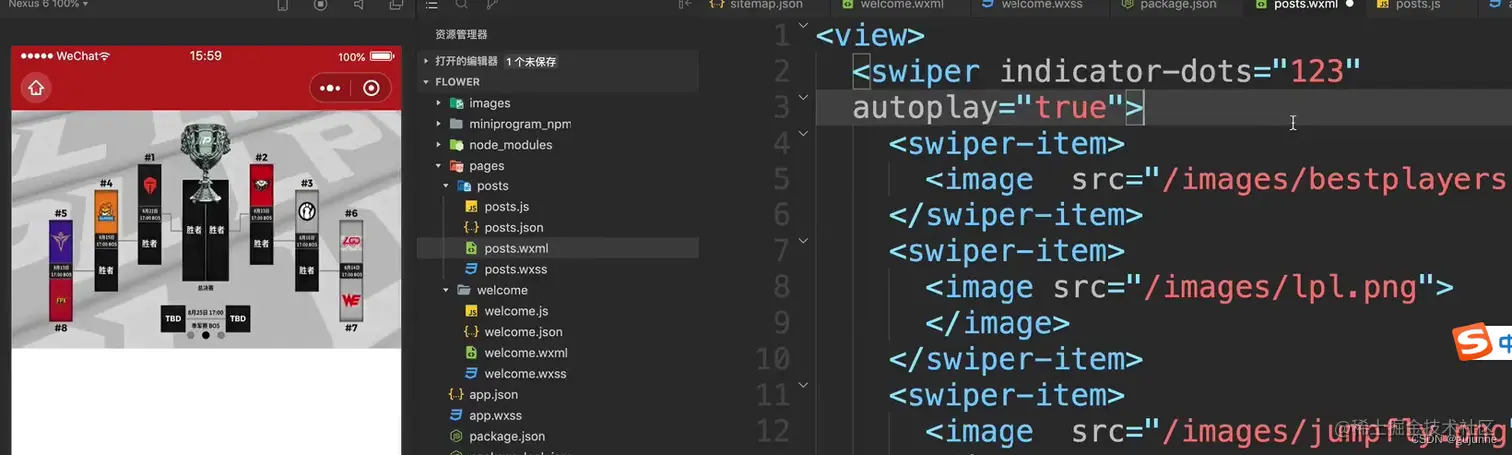
Task: Click the collapse sidebar icon left of tabs
Action: 685,5
